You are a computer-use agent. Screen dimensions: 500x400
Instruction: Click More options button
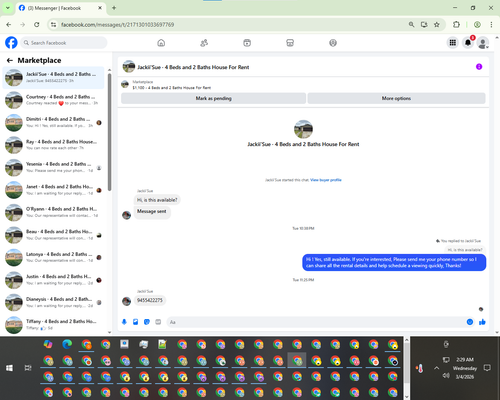pos(396,98)
